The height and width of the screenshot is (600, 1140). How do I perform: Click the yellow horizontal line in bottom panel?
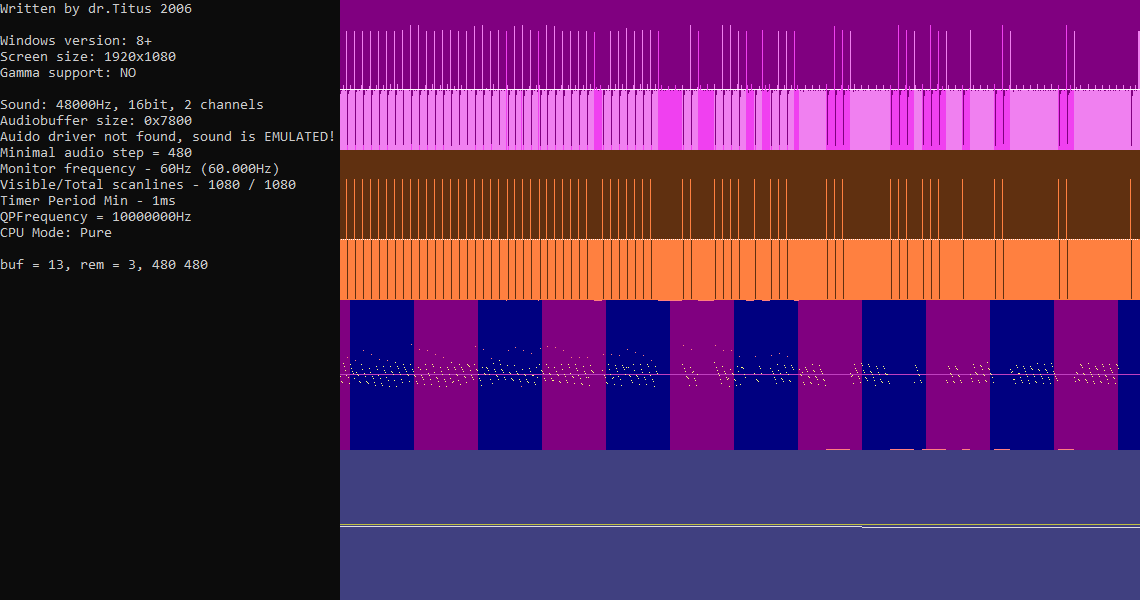740,525
